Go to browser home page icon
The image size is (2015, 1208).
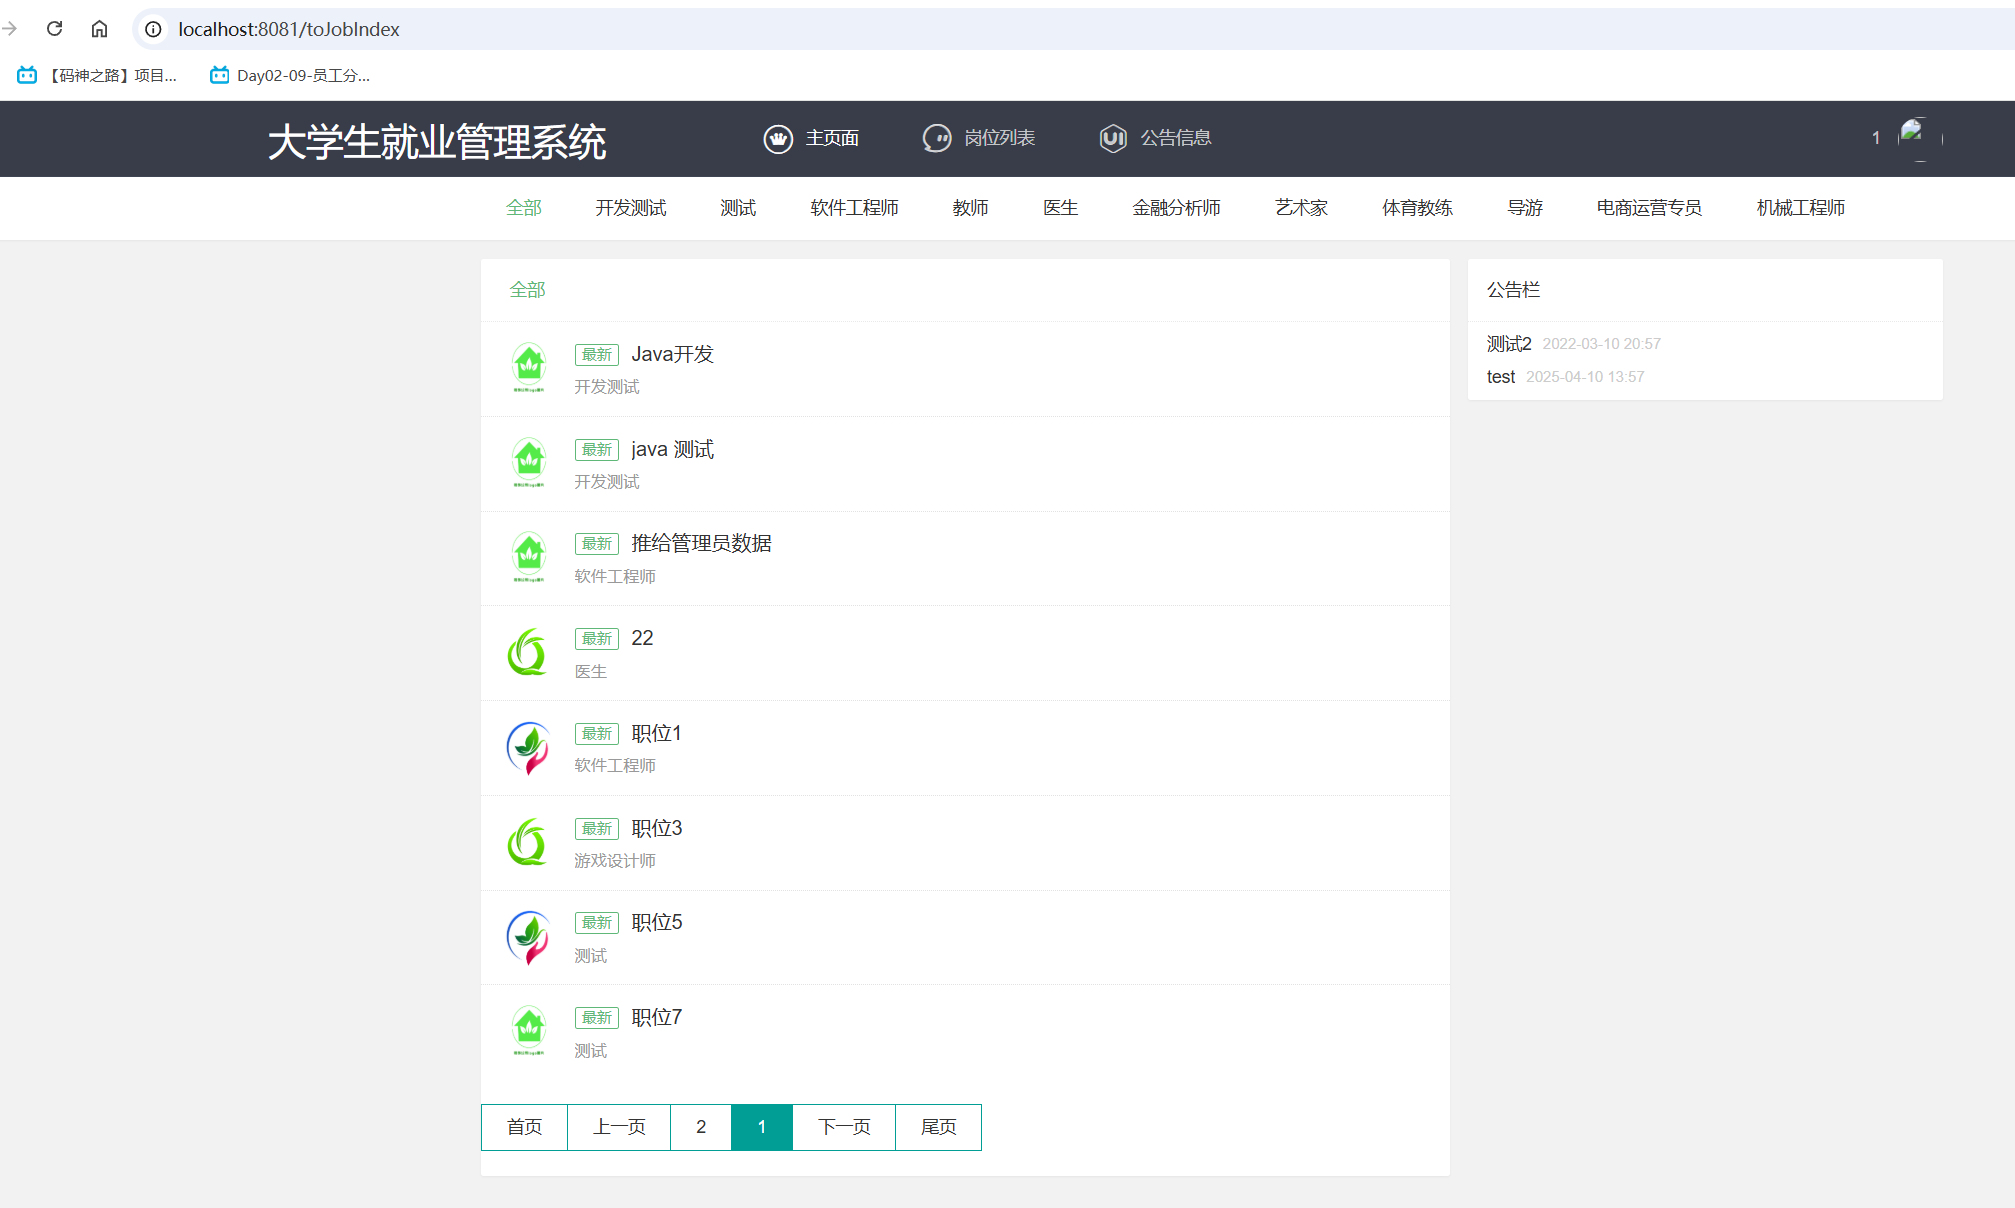click(x=99, y=29)
